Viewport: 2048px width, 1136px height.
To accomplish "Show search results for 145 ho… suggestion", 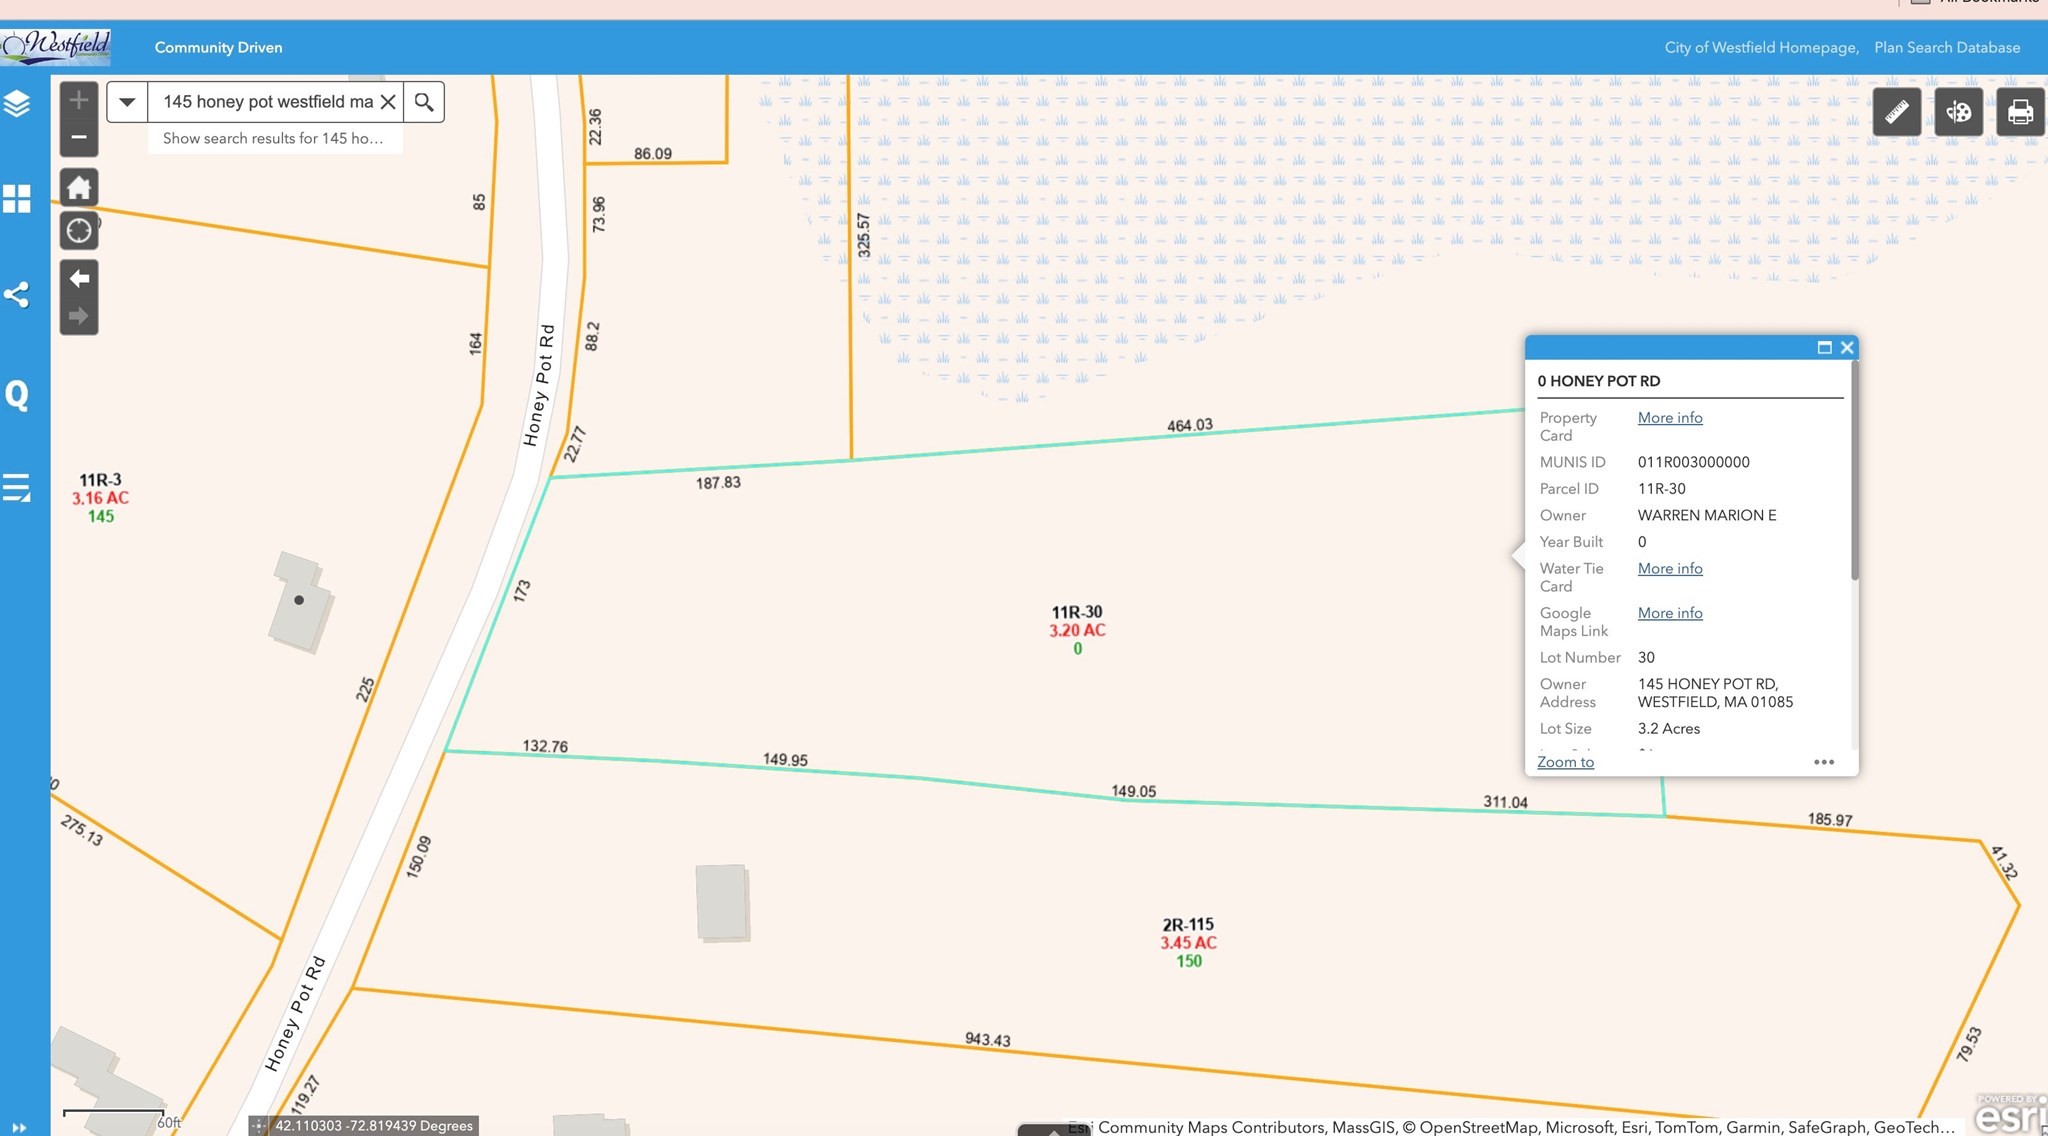I will 273,138.
